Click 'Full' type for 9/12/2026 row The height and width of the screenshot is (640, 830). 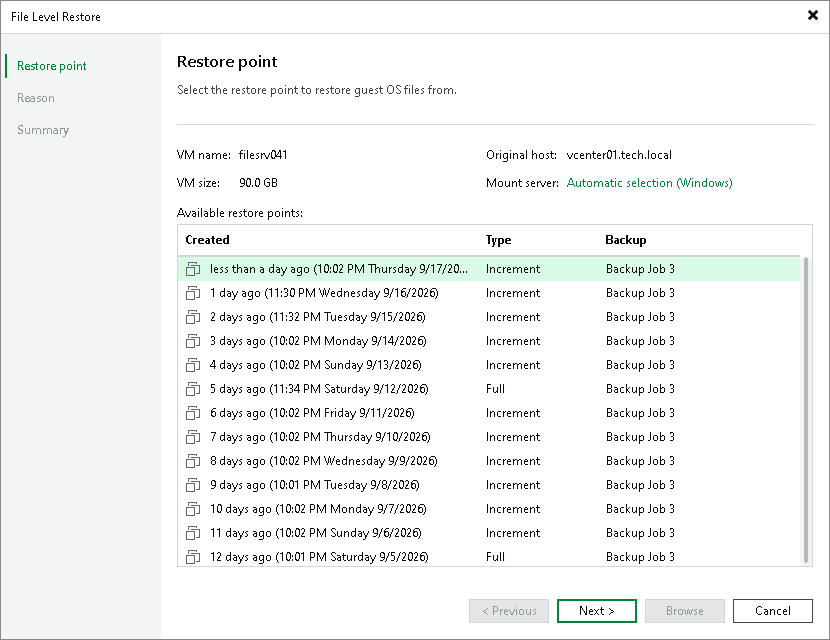click(495, 389)
